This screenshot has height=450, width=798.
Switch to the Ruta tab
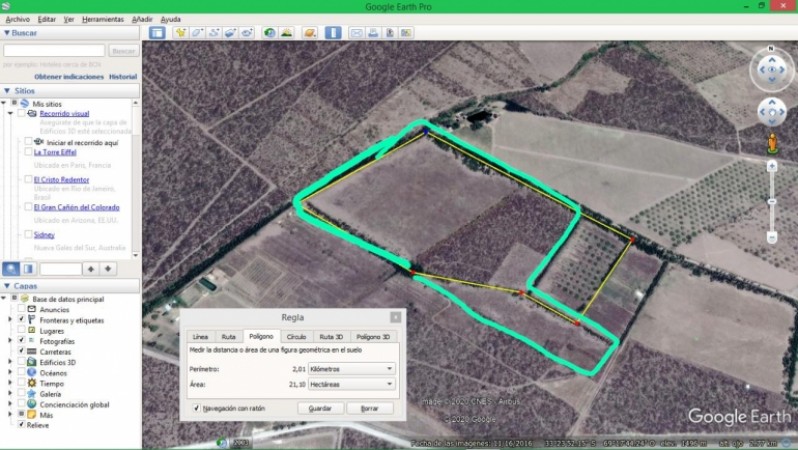(229, 336)
